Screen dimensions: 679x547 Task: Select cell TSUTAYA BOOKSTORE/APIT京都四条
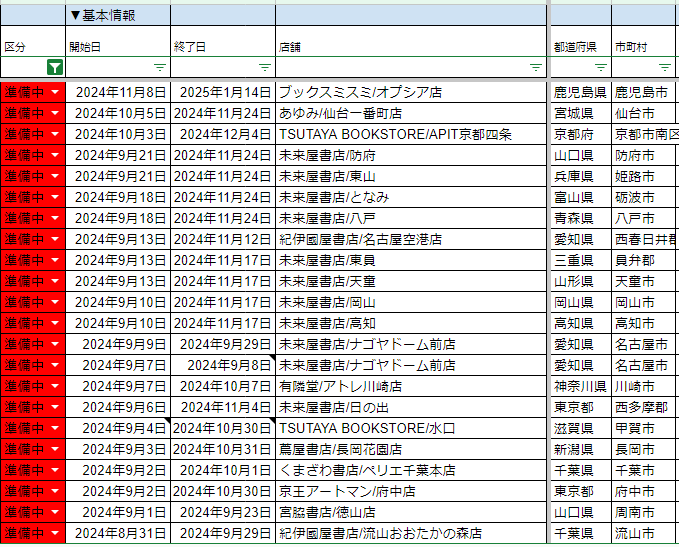(x=411, y=134)
